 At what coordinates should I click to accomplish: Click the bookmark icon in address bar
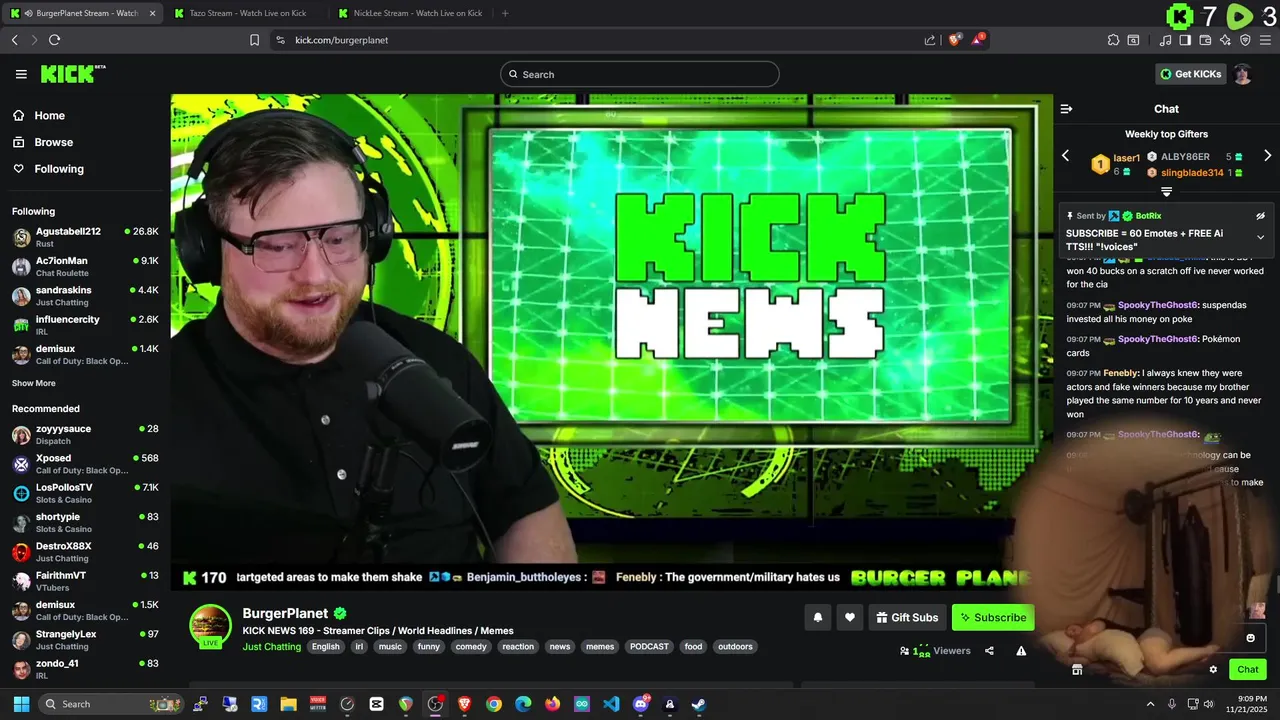(x=254, y=40)
